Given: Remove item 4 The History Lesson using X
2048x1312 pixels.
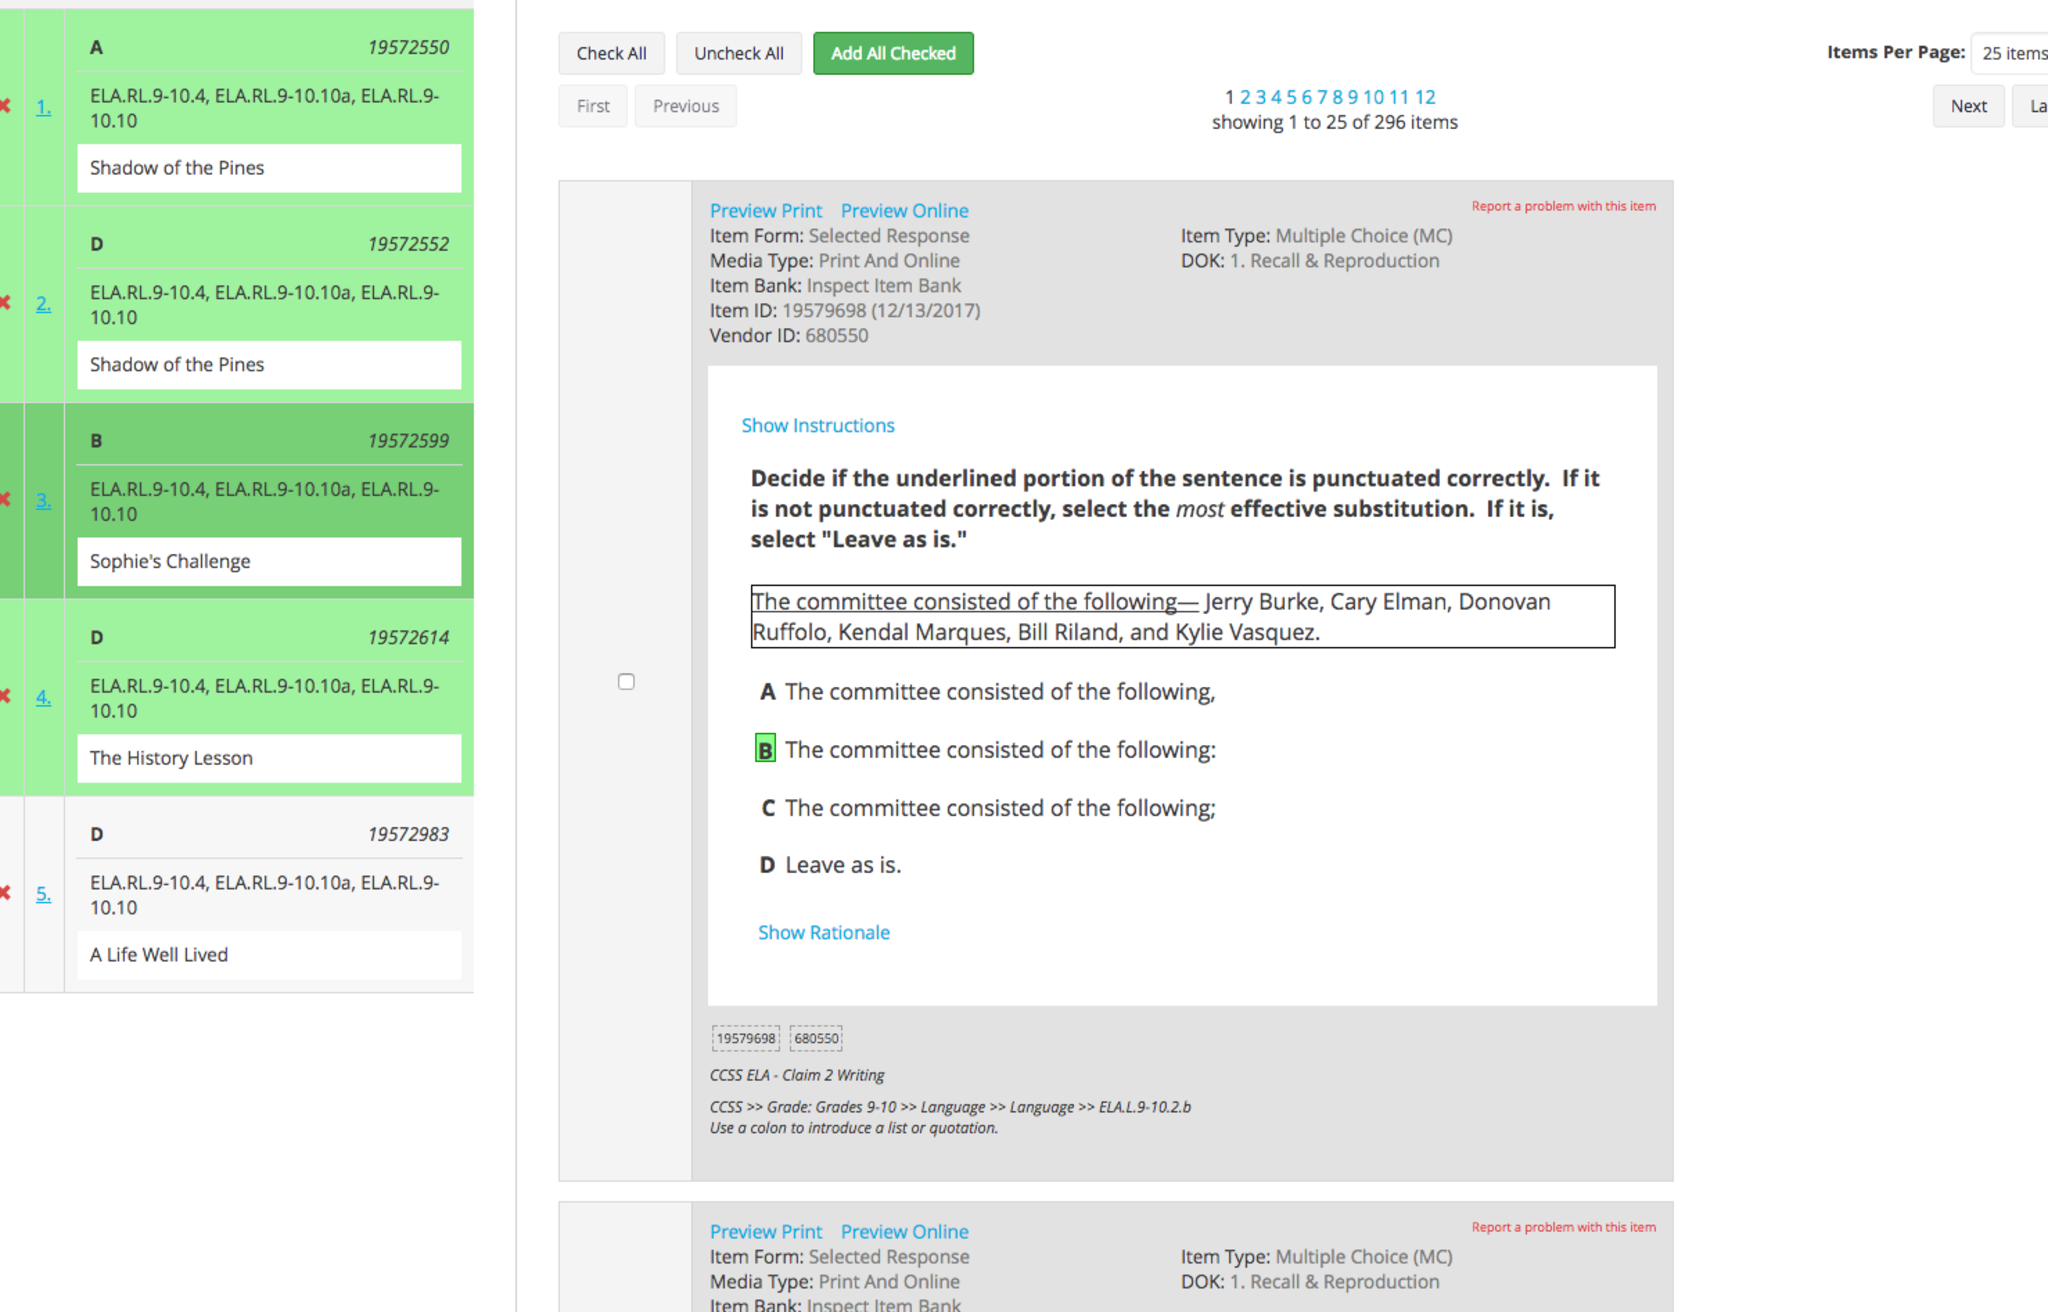Looking at the screenshot, I should click(x=6, y=696).
